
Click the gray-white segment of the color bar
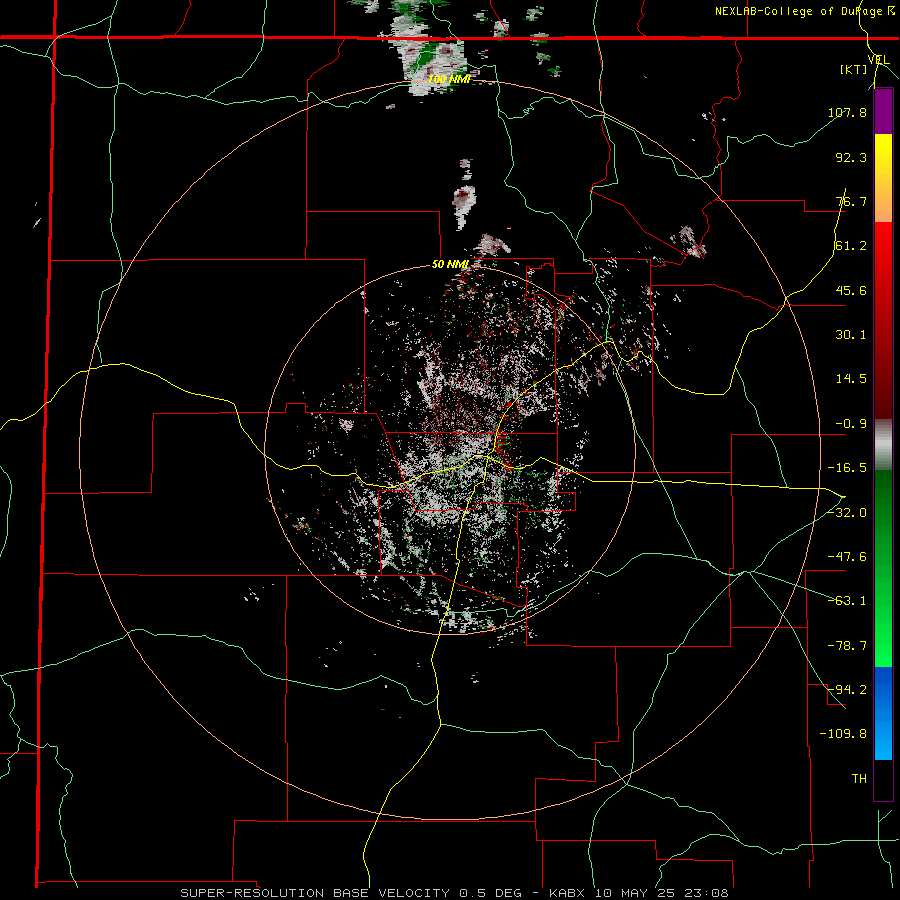[x=883, y=445]
